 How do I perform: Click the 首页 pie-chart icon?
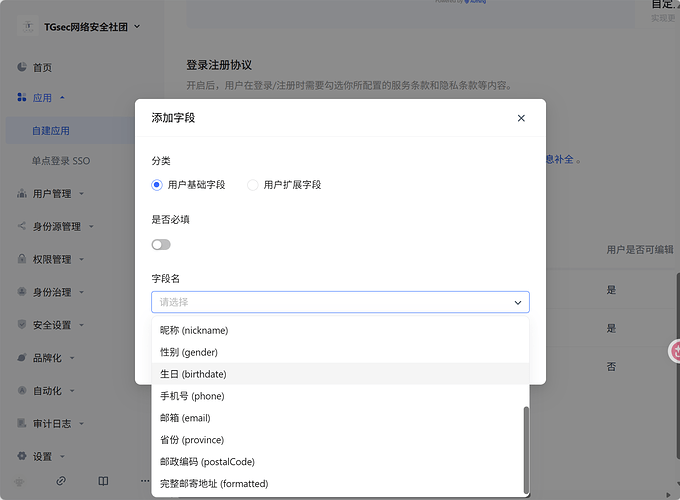(22, 67)
